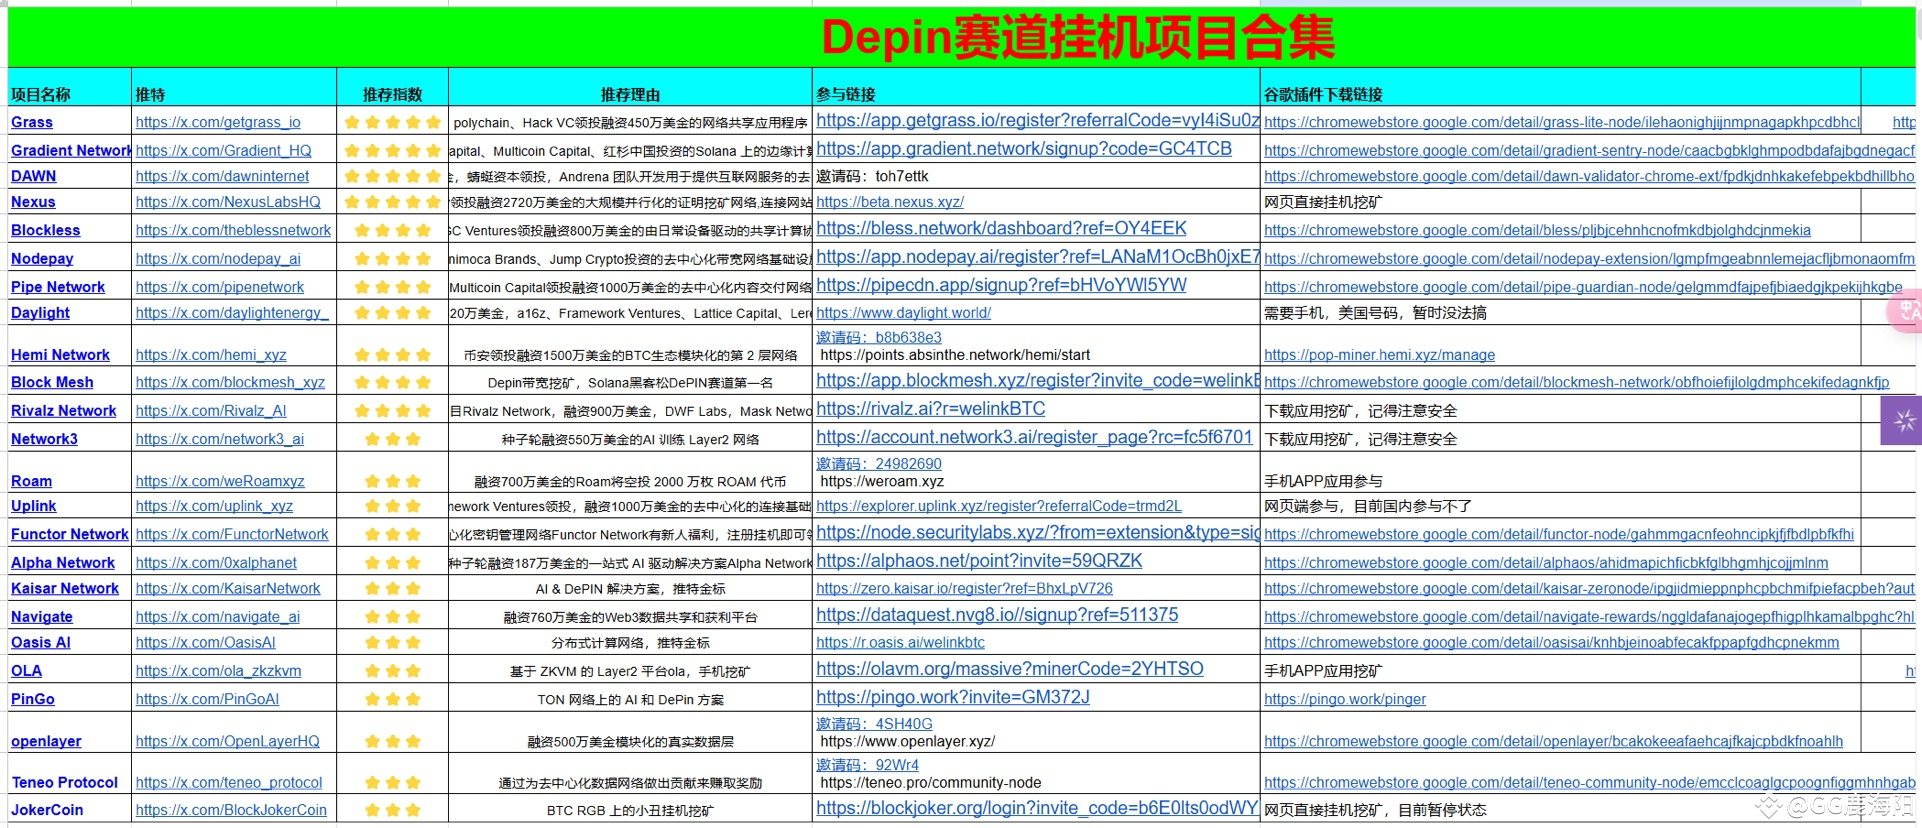Open the OLA project name link

[x=27, y=671]
